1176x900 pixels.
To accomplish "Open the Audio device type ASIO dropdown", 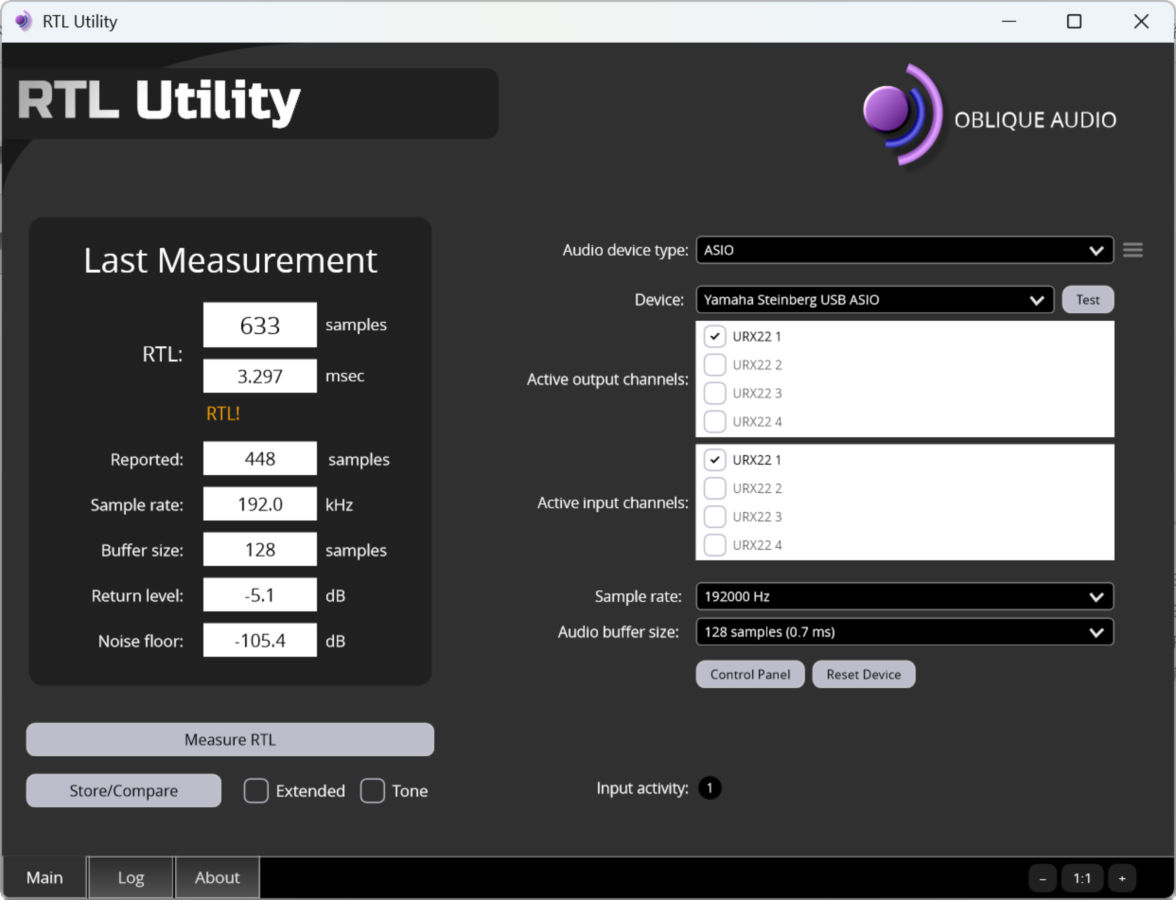I will click(x=905, y=250).
